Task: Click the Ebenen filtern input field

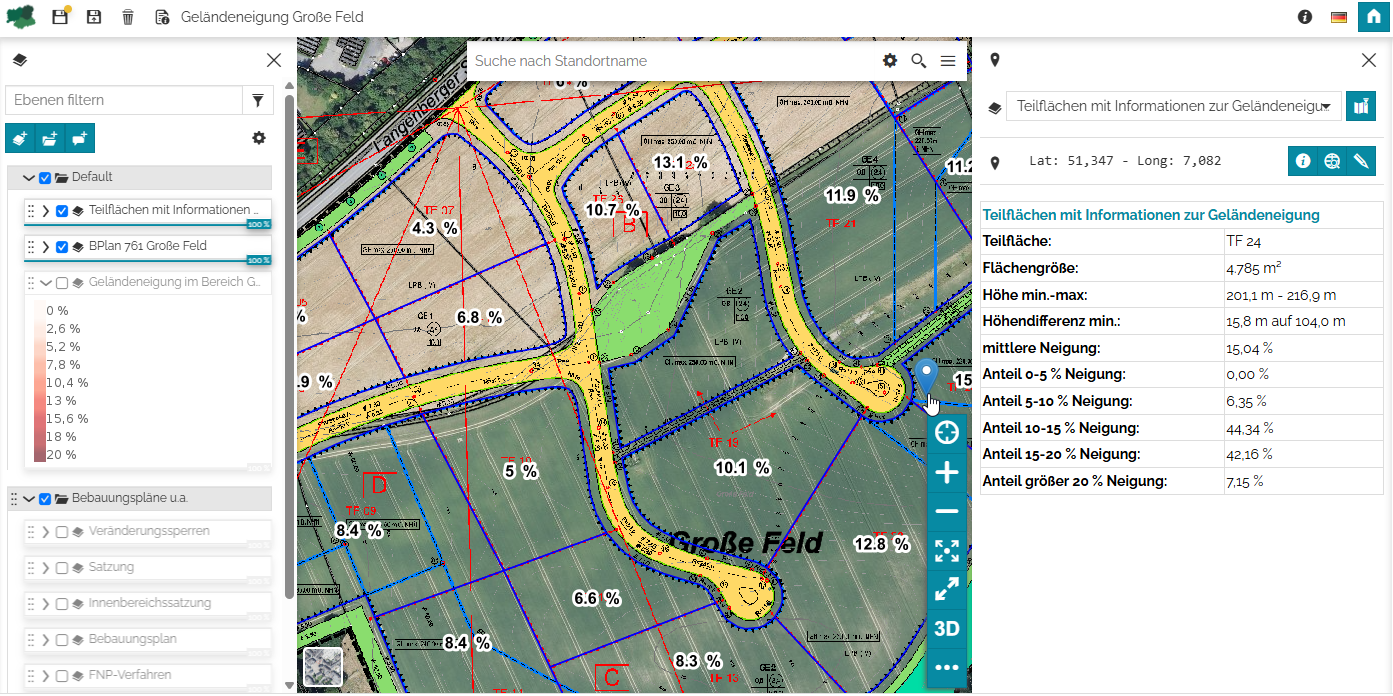Action: (x=124, y=100)
